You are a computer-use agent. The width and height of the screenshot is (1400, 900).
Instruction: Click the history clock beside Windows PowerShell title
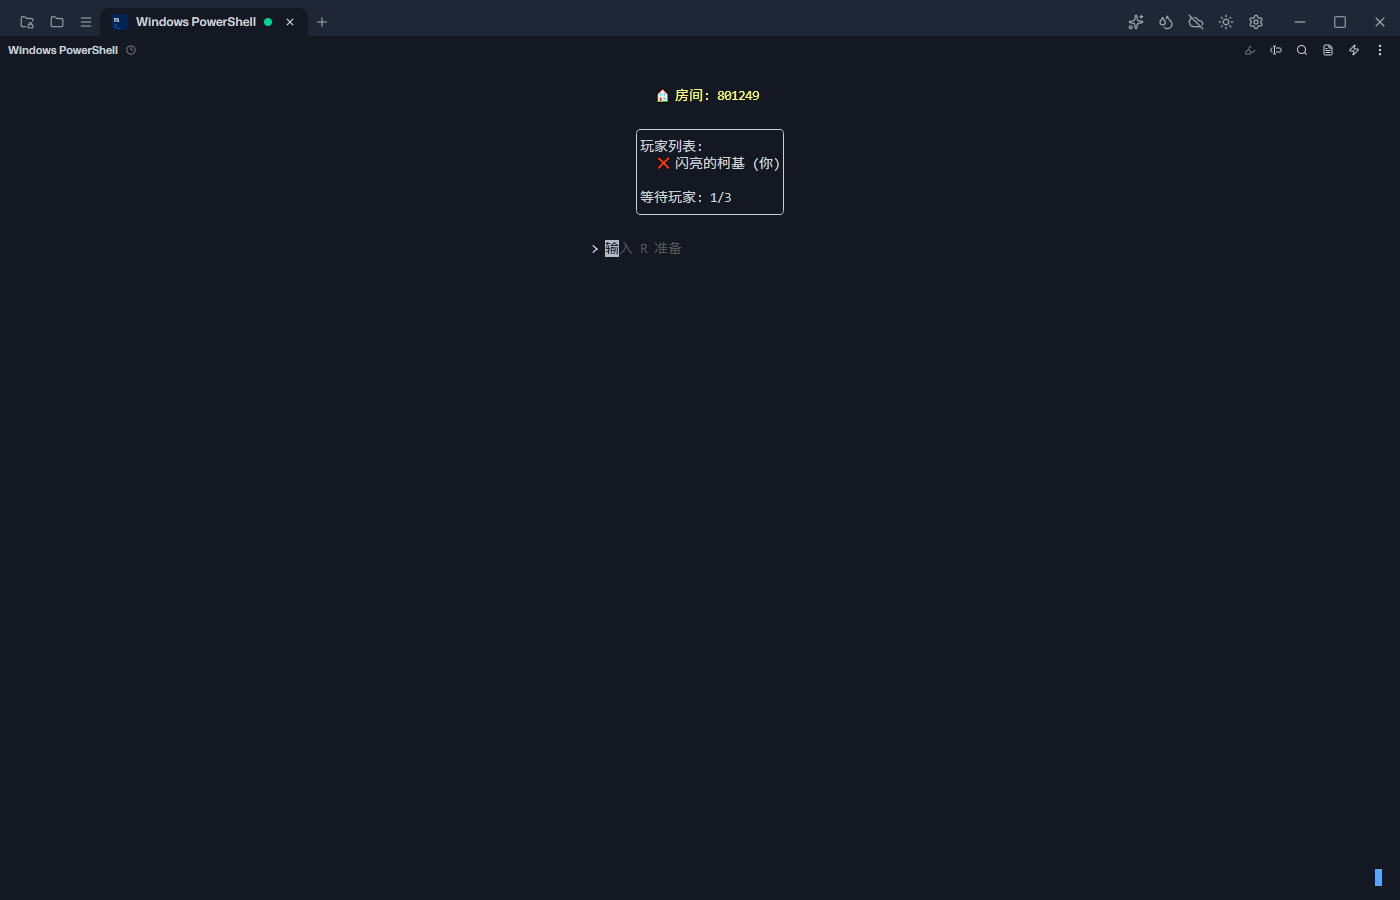click(131, 50)
